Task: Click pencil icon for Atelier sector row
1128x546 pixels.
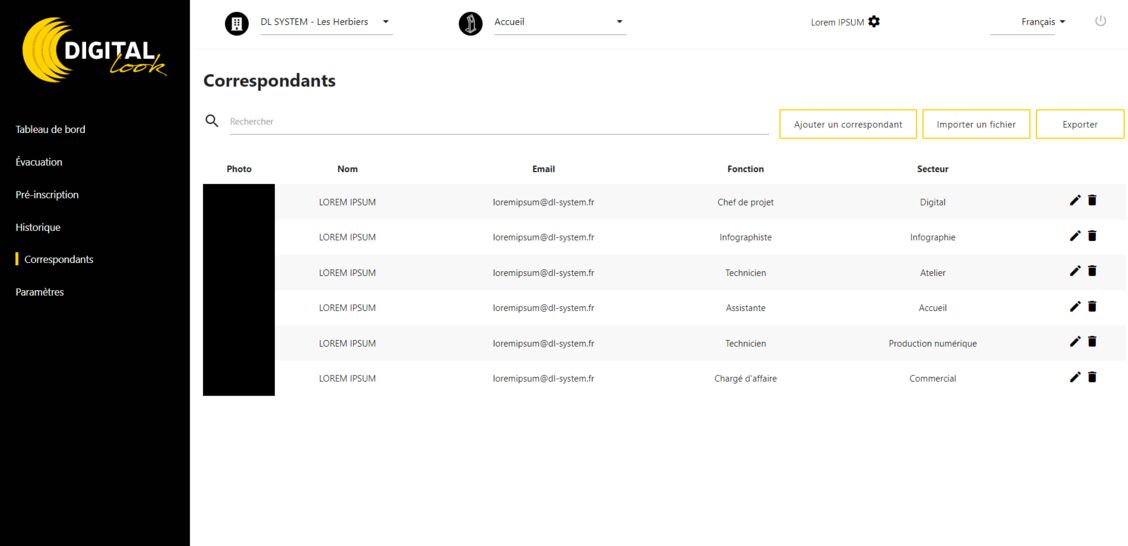Action: pyautogui.click(x=1075, y=271)
